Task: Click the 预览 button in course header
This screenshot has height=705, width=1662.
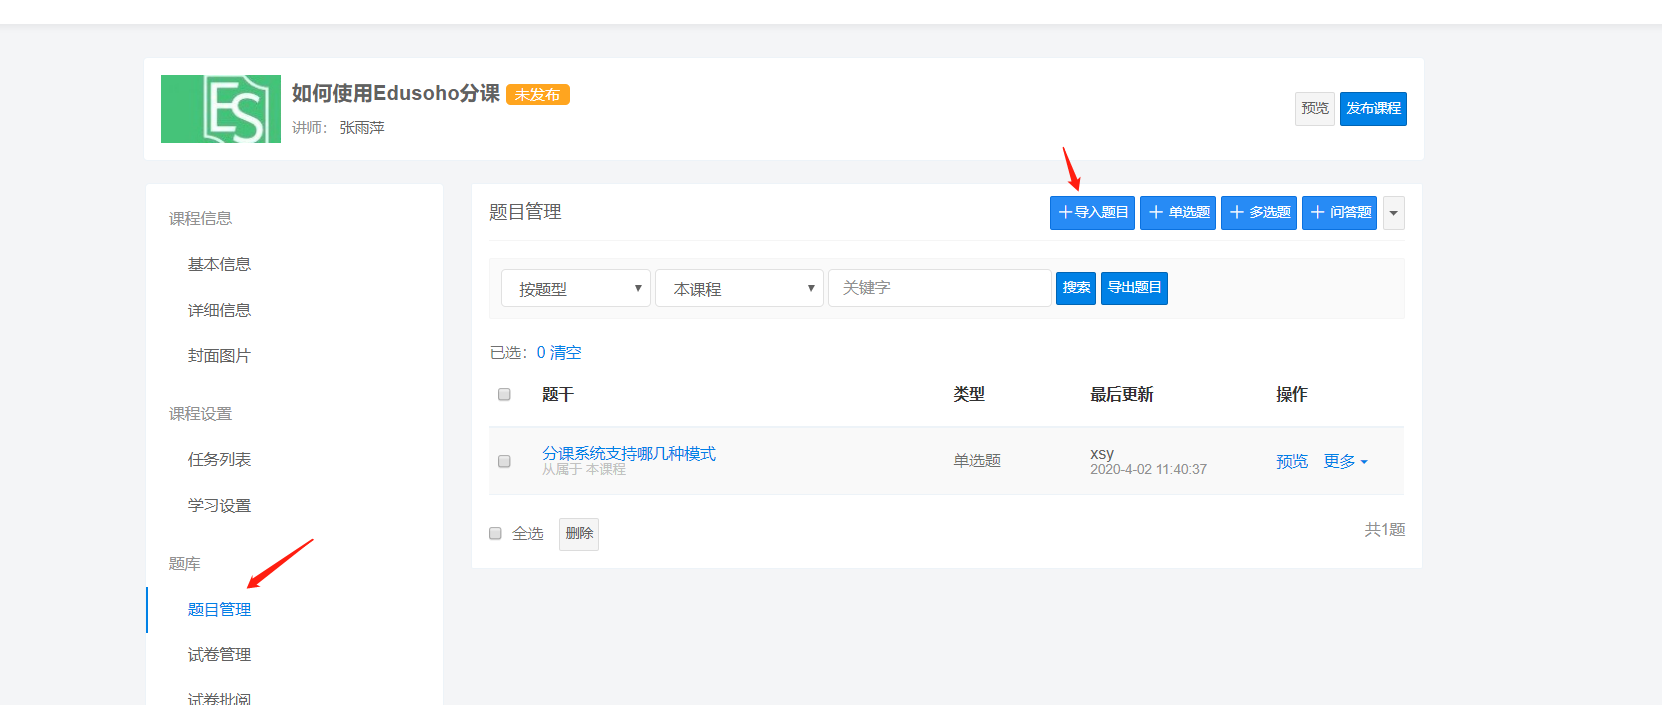Action: coord(1315,108)
